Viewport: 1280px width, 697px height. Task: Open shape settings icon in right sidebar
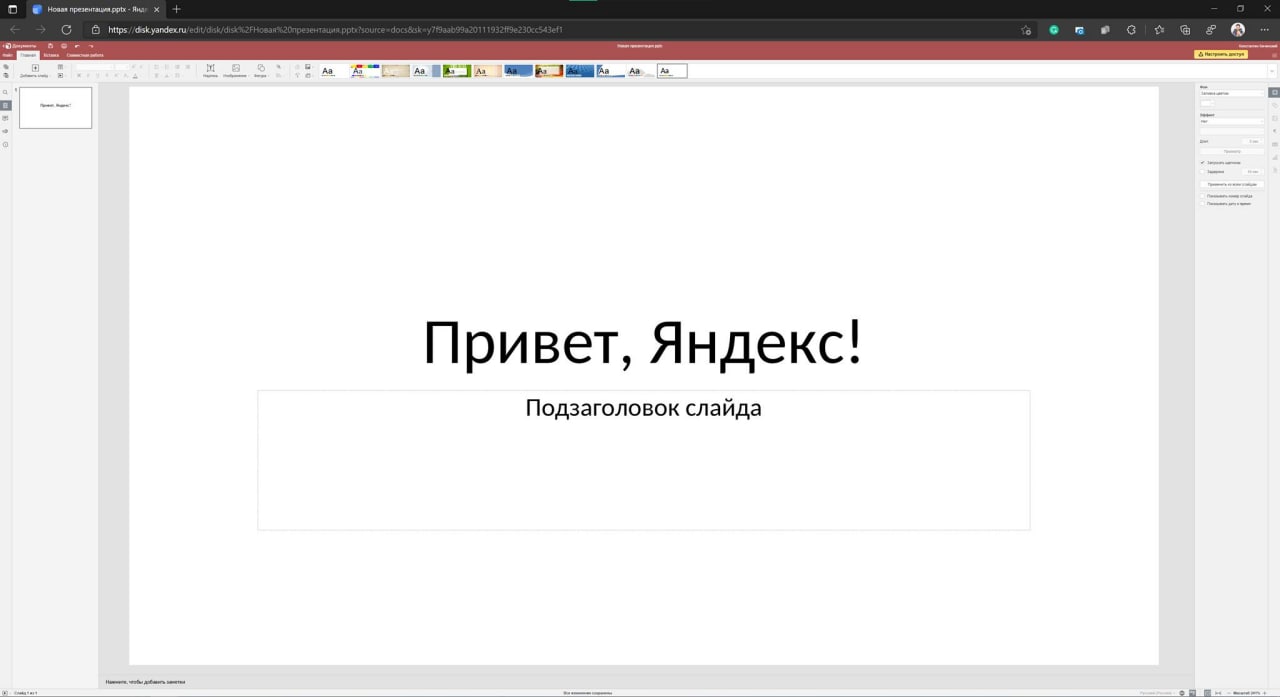1274,105
